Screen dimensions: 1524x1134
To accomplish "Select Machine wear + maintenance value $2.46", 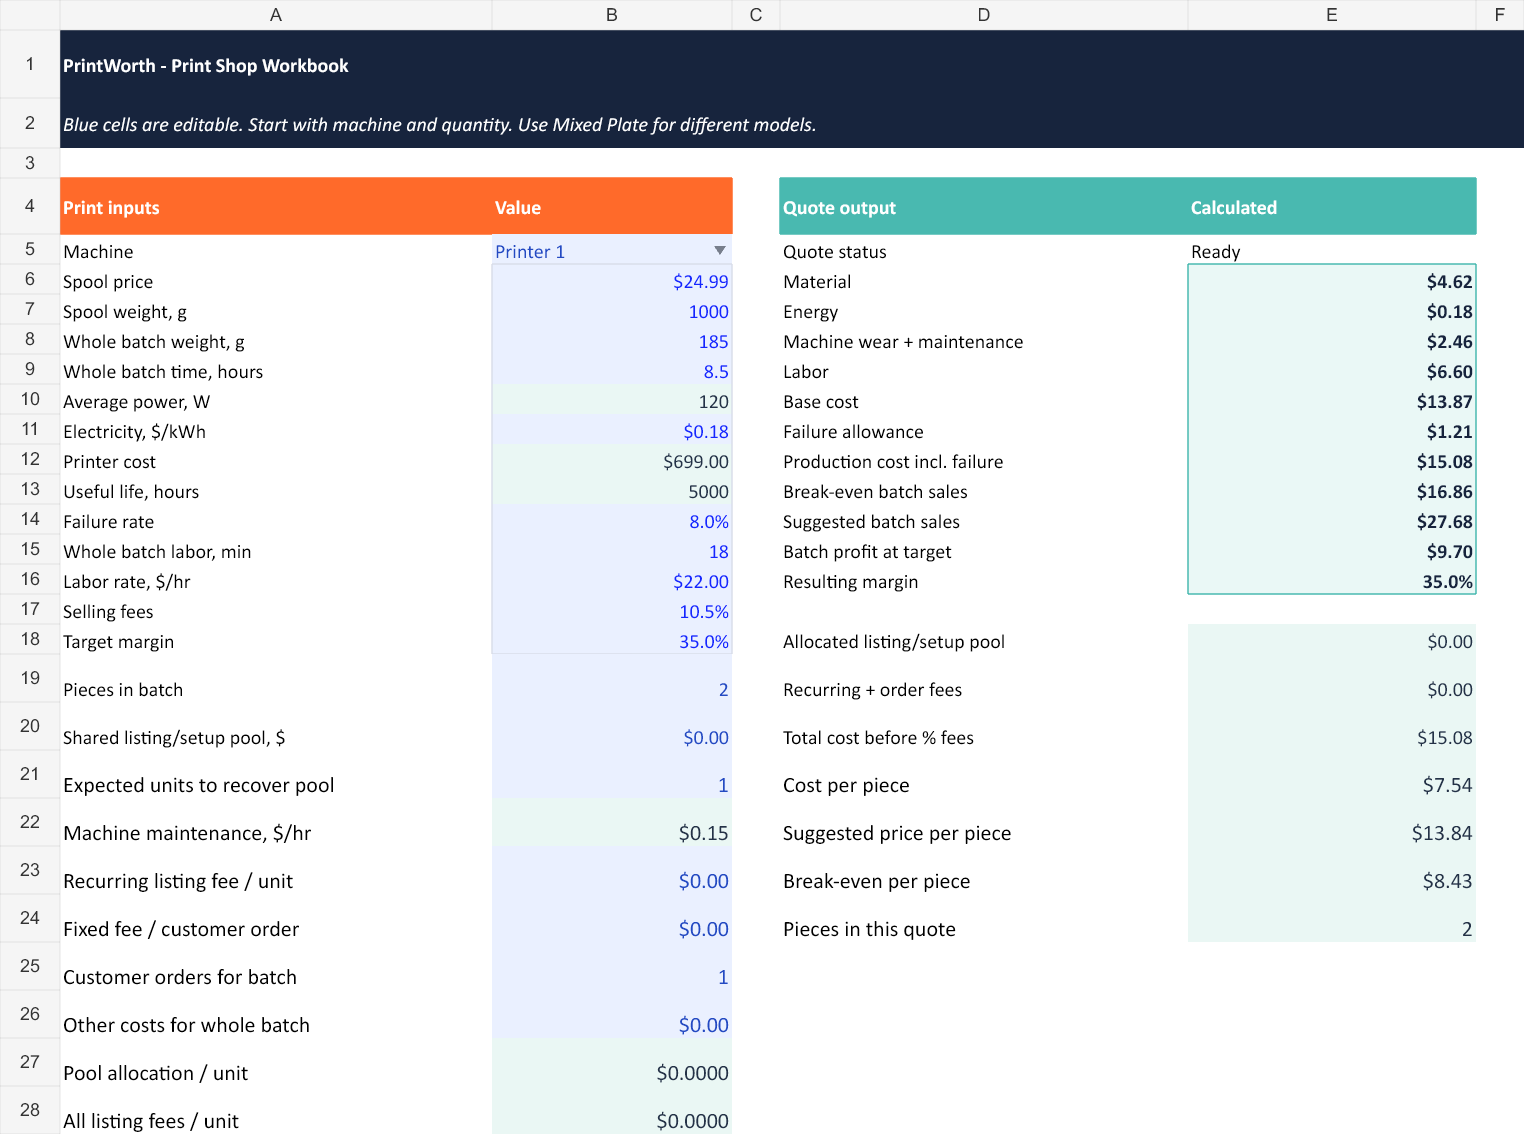I will 1332,341.
